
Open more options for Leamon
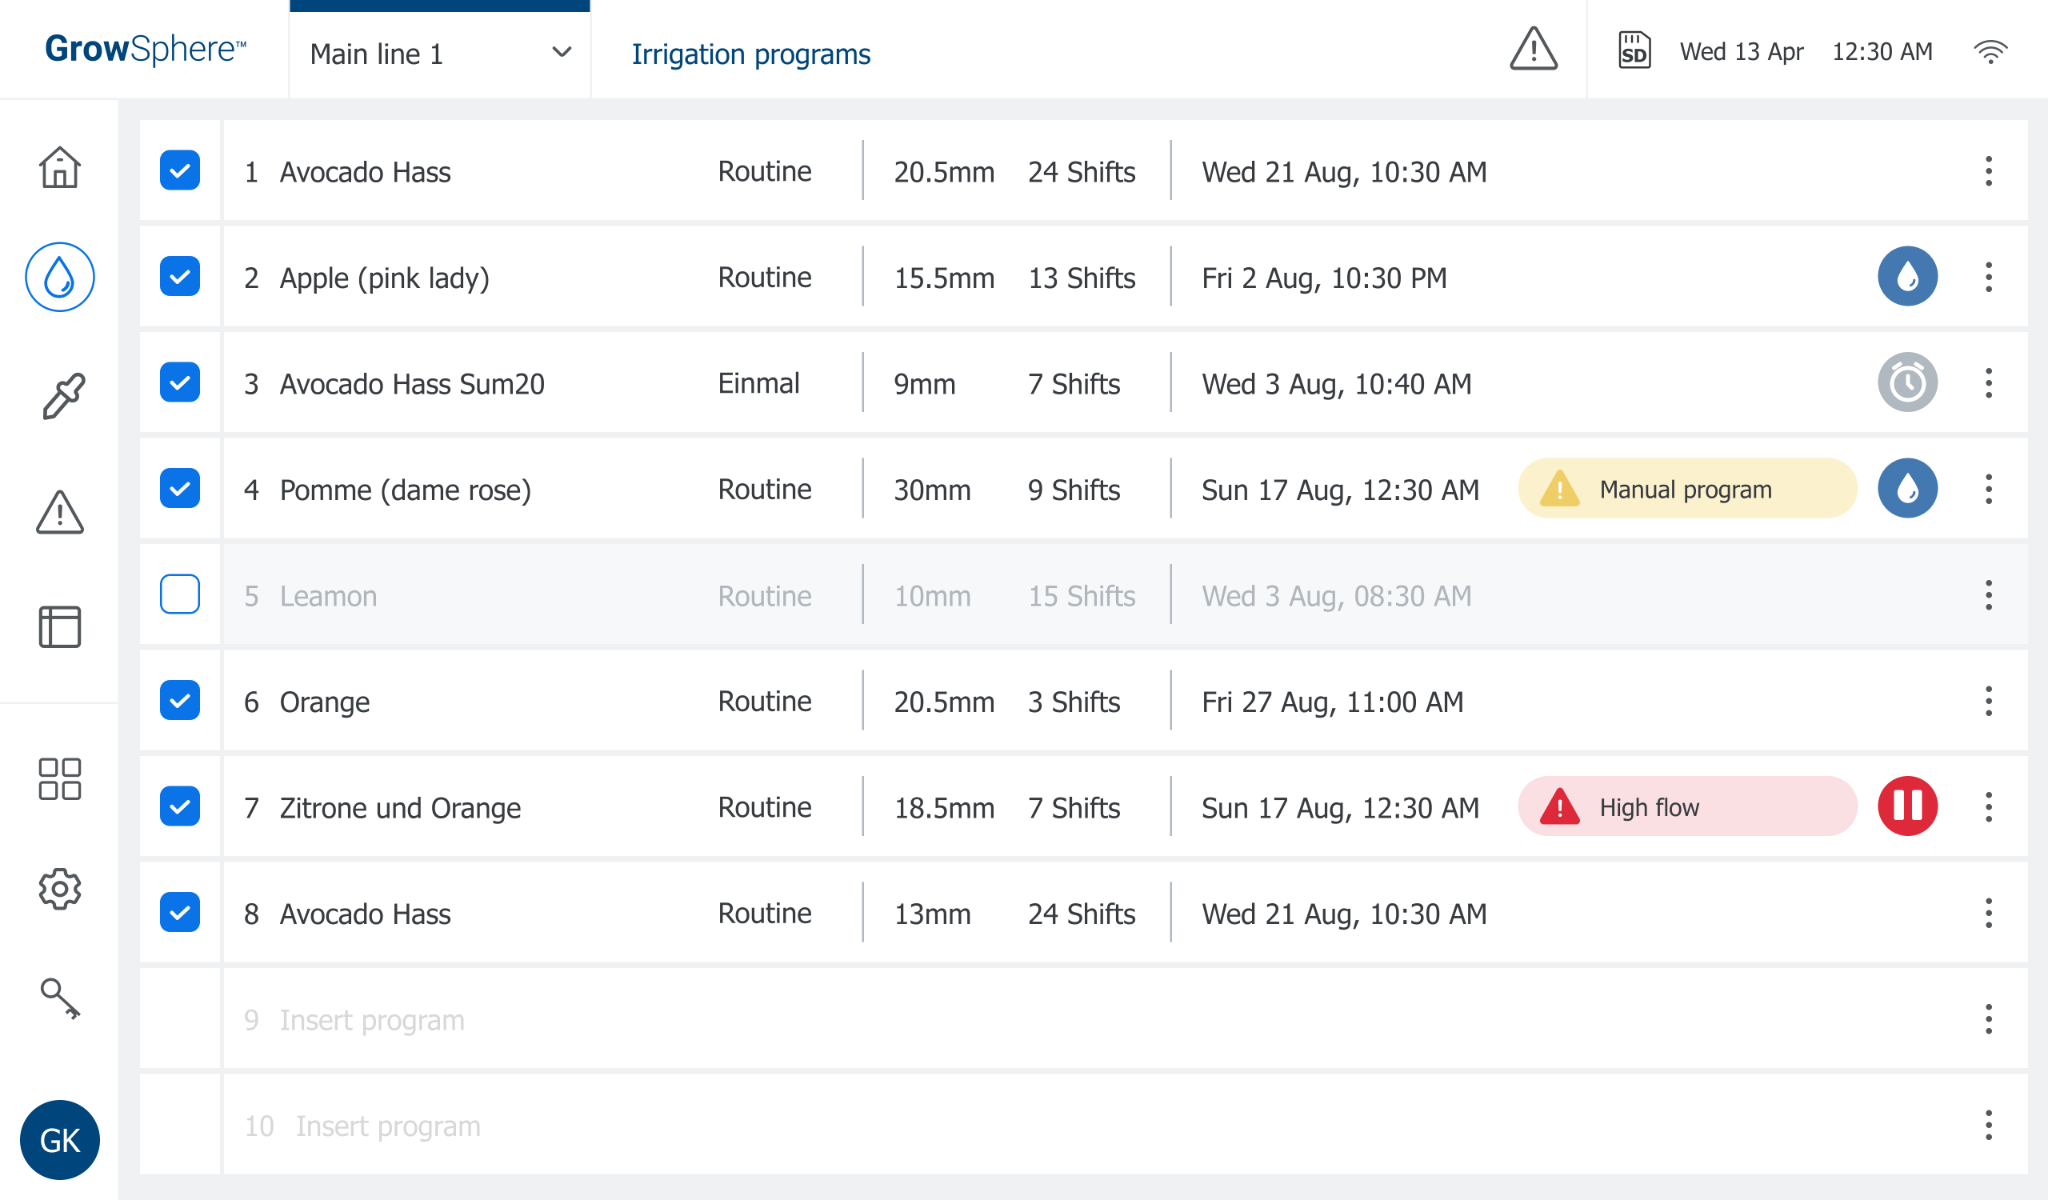click(1989, 595)
